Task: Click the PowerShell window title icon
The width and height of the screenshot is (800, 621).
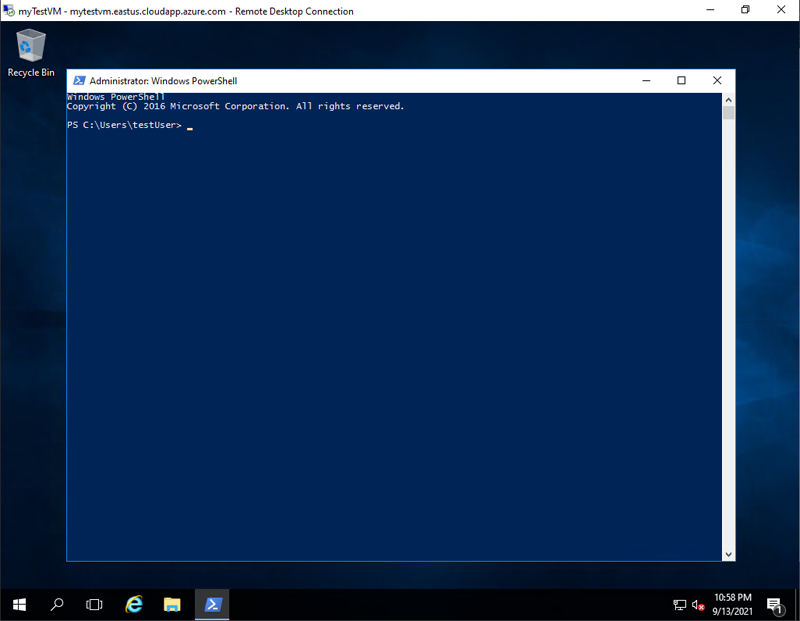Action: pyautogui.click(x=79, y=81)
